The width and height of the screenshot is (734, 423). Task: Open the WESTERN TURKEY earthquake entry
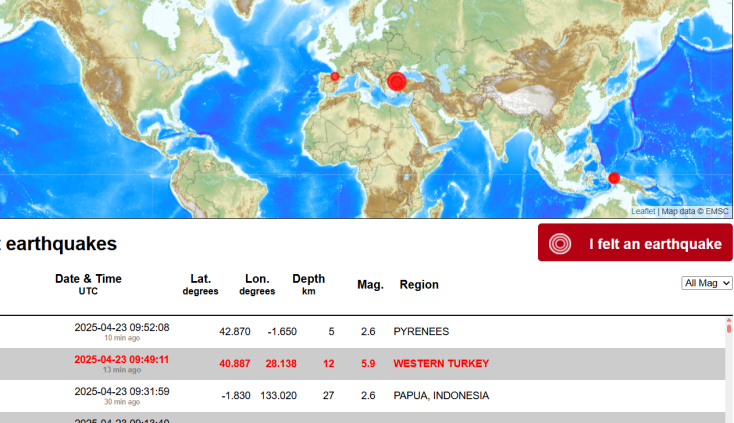pyautogui.click(x=441, y=363)
